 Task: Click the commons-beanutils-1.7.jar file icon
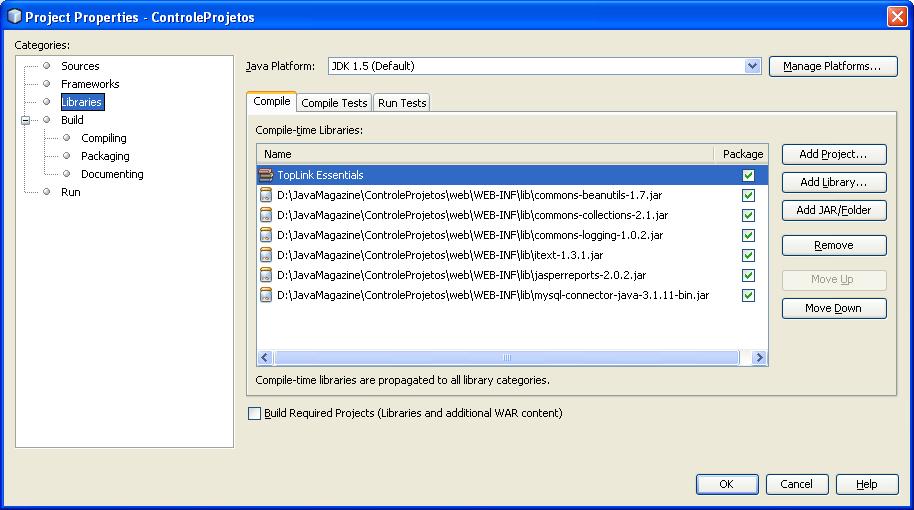click(x=266, y=195)
